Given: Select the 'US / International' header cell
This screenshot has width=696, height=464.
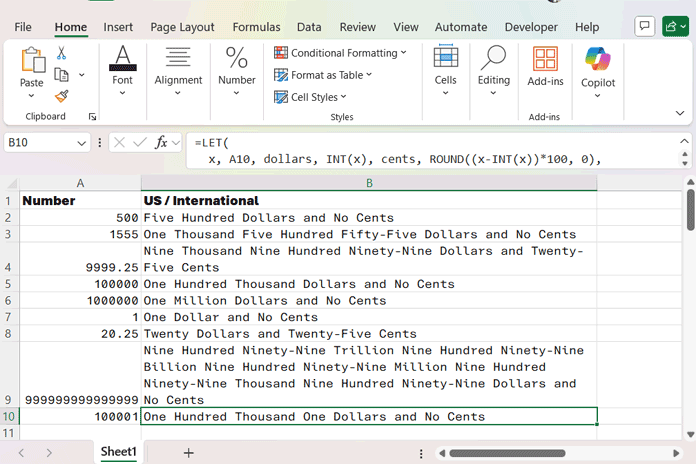Looking at the screenshot, I should [369, 201].
